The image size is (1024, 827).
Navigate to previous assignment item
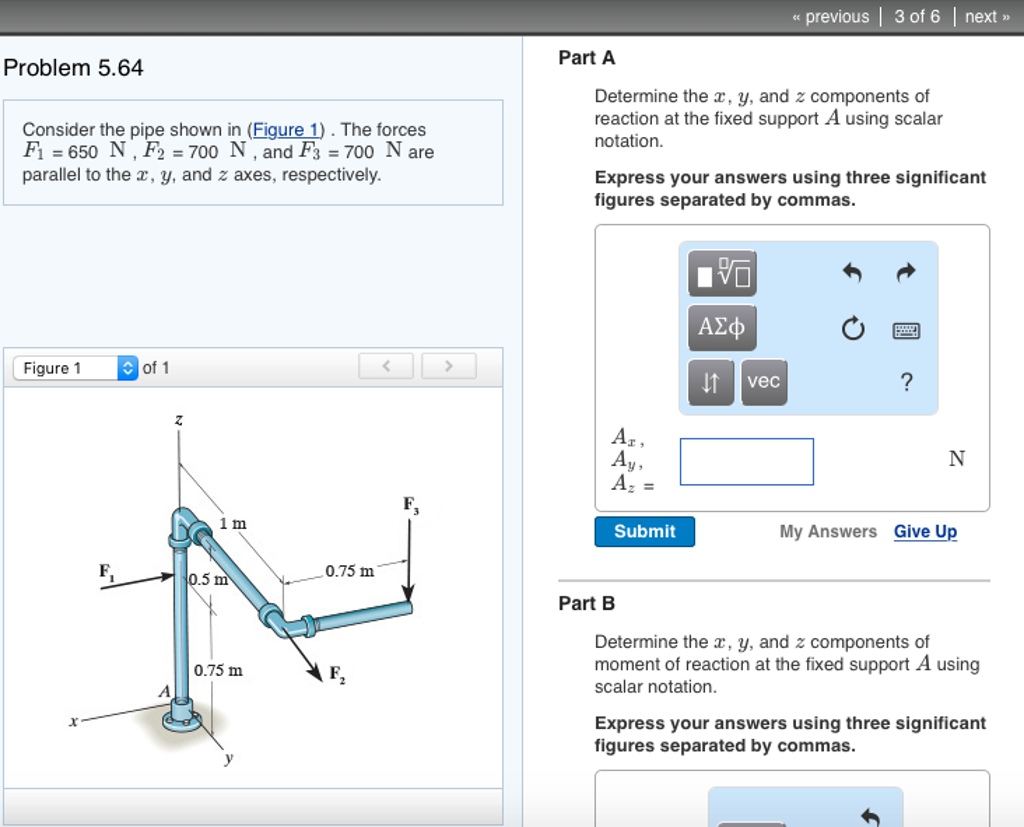[x=833, y=16]
